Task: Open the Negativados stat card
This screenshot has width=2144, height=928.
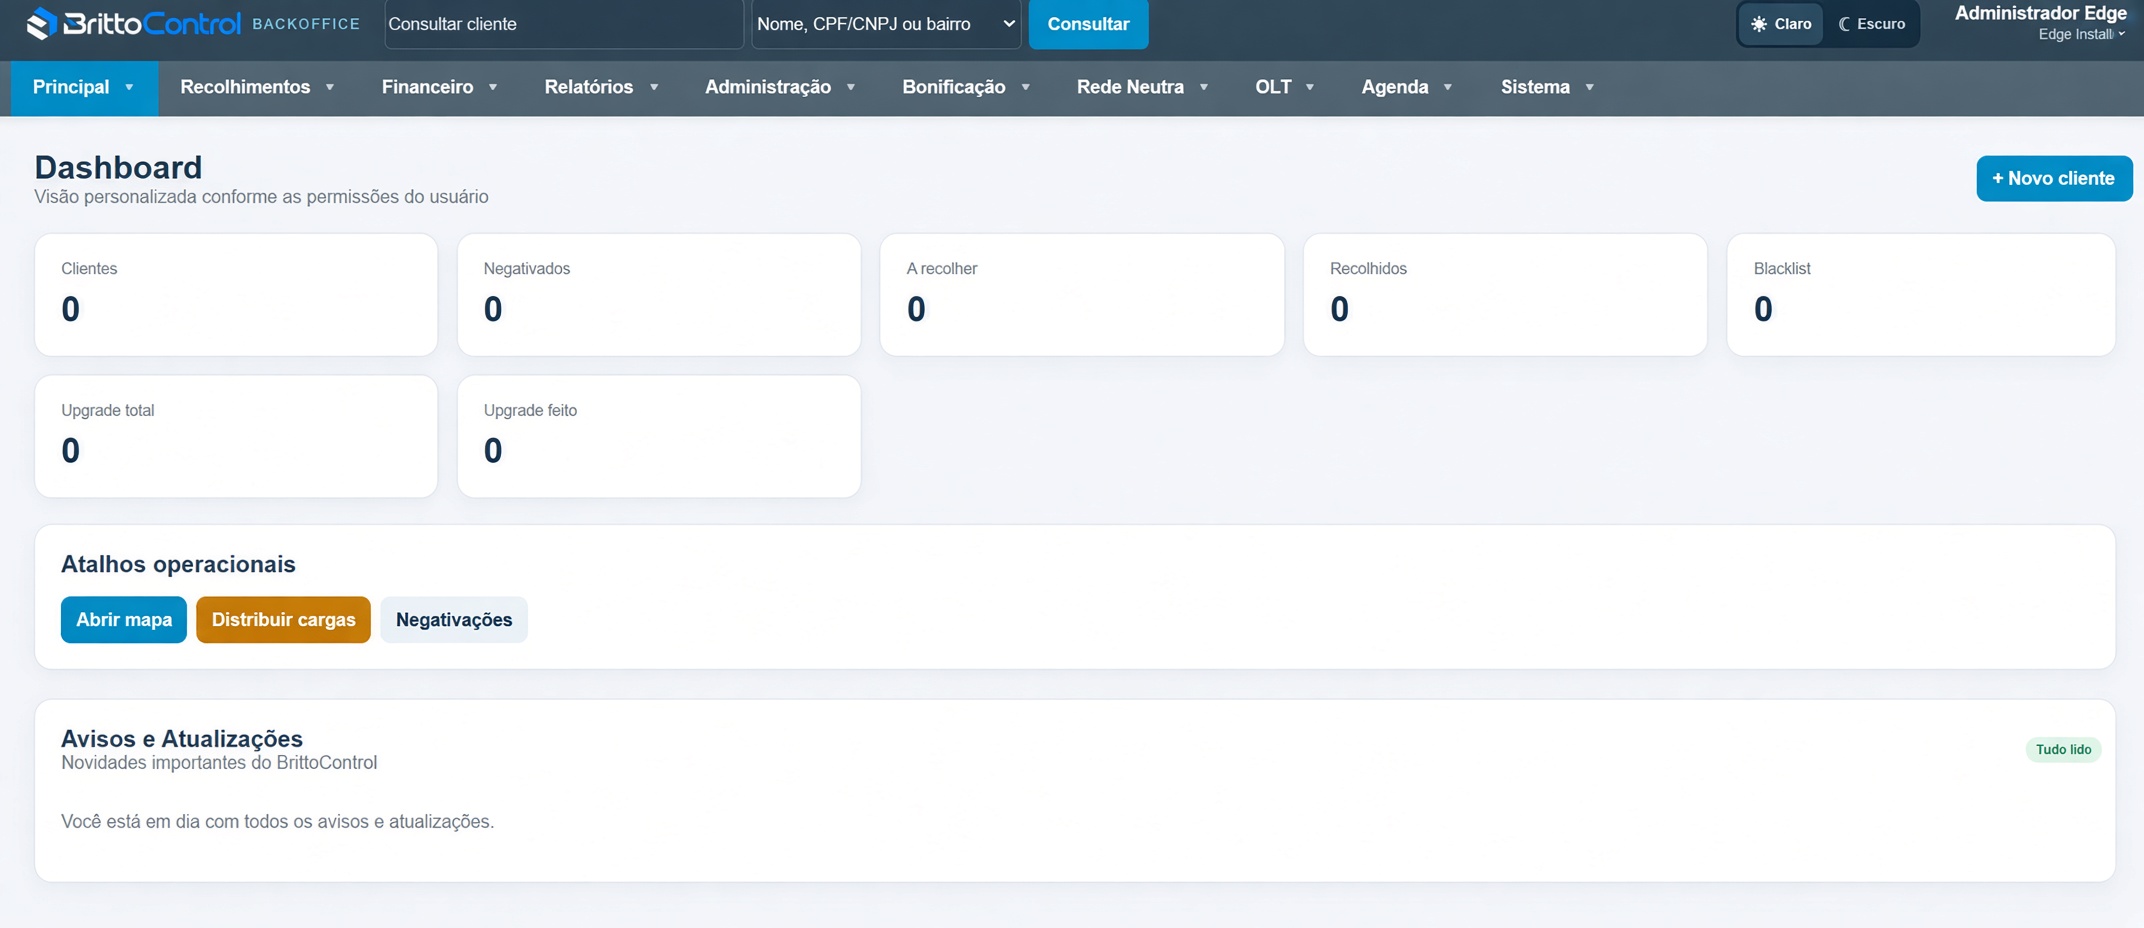Action: (659, 295)
